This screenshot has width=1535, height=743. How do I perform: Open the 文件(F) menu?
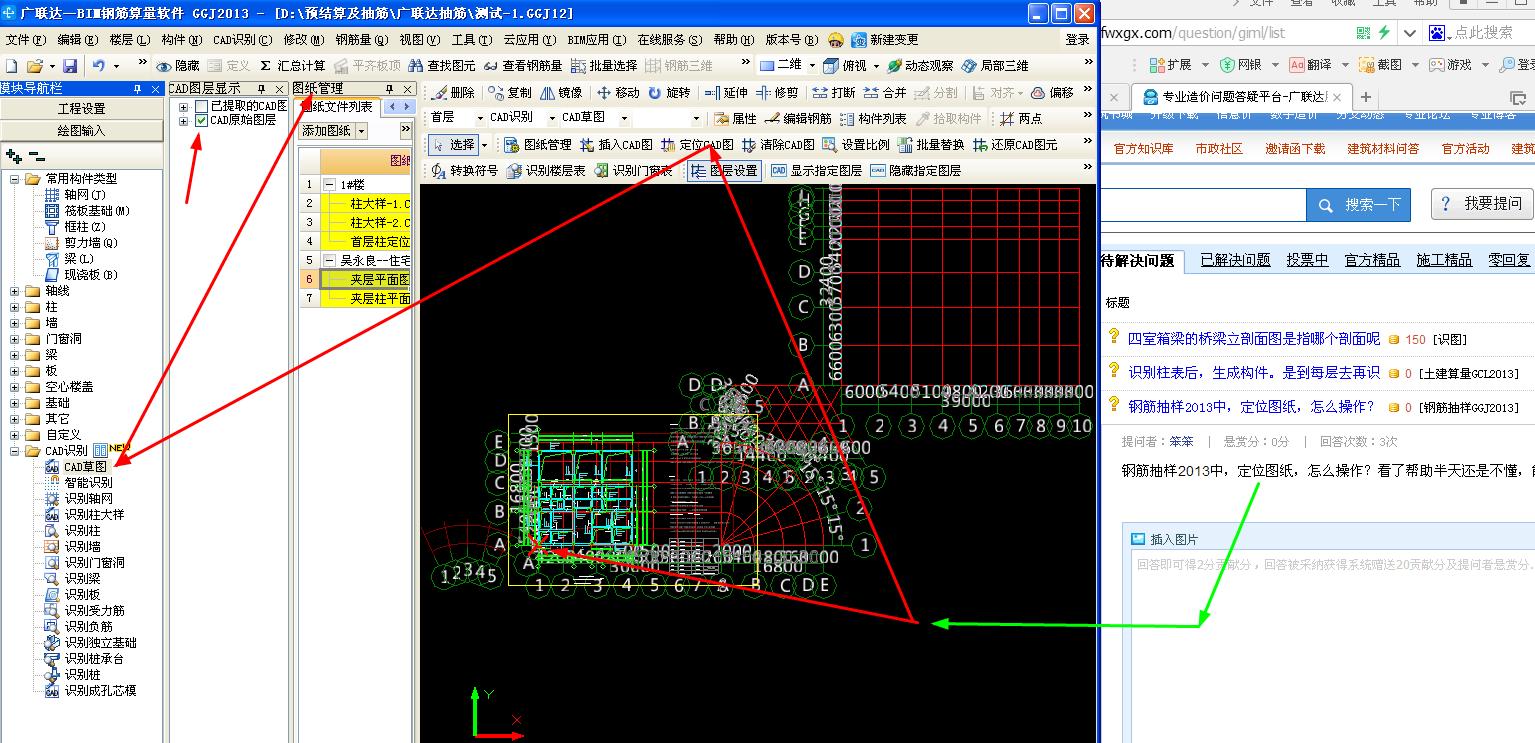click(x=26, y=40)
